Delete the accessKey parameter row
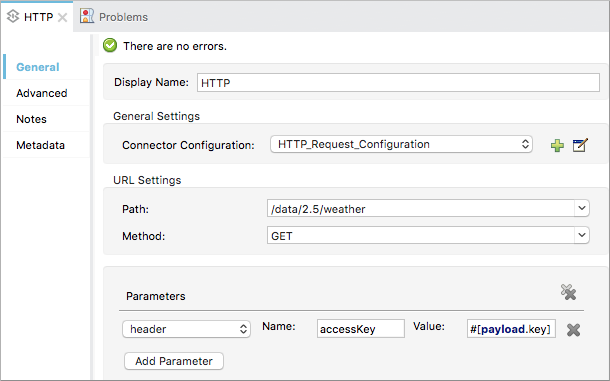610x381 pixels. click(573, 330)
